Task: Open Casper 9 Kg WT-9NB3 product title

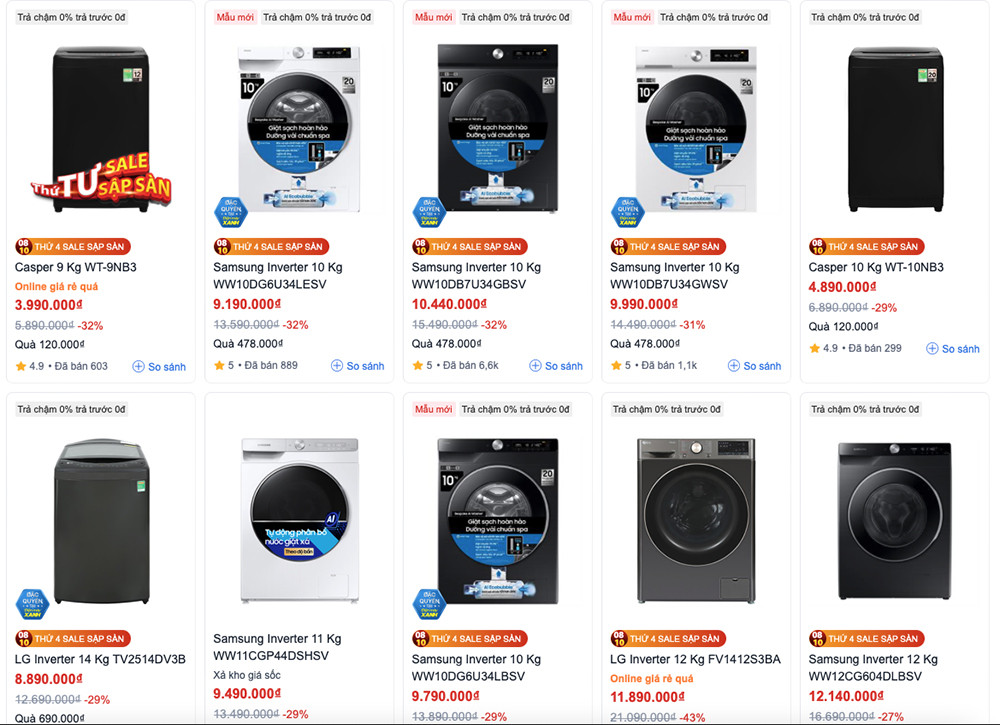Action: tap(76, 267)
